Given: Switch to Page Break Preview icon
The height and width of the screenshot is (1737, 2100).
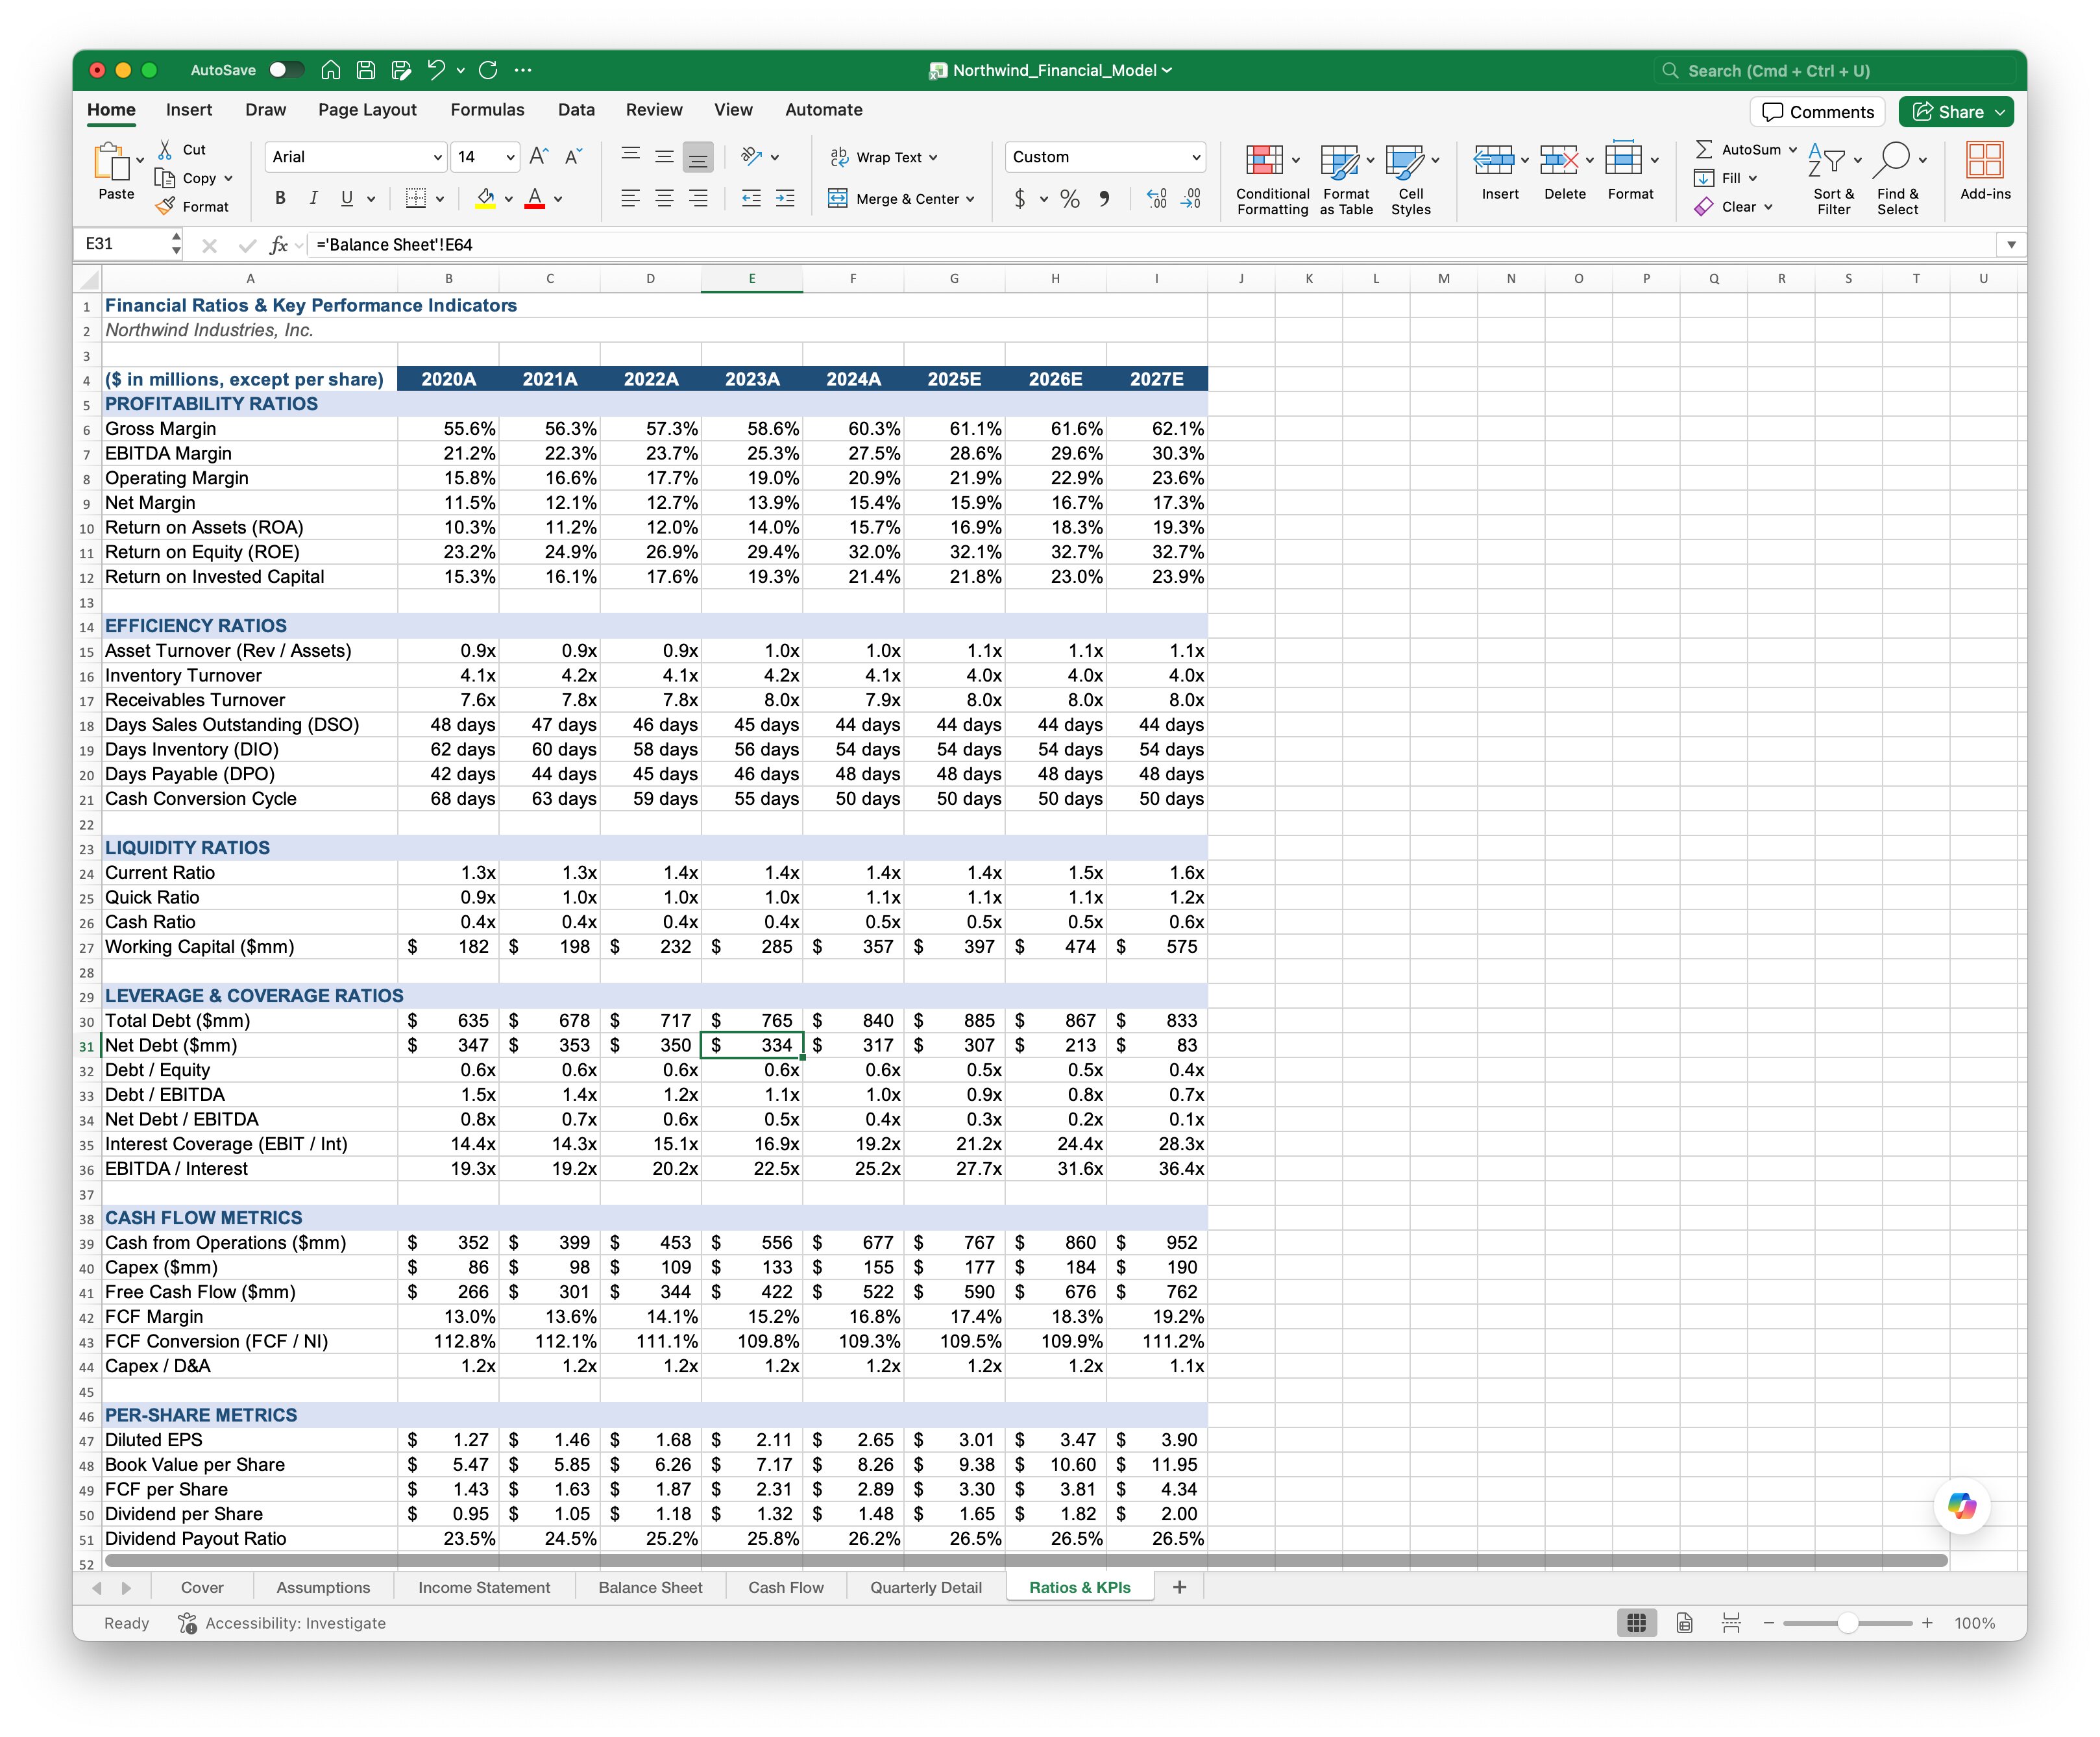Looking at the screenshot, I should pos(1732,1623).
